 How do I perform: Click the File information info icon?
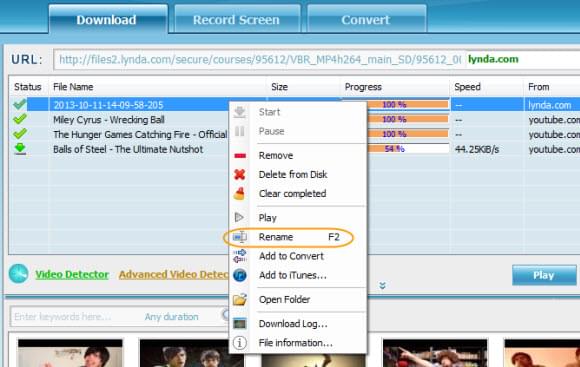[x=240, y=343]
